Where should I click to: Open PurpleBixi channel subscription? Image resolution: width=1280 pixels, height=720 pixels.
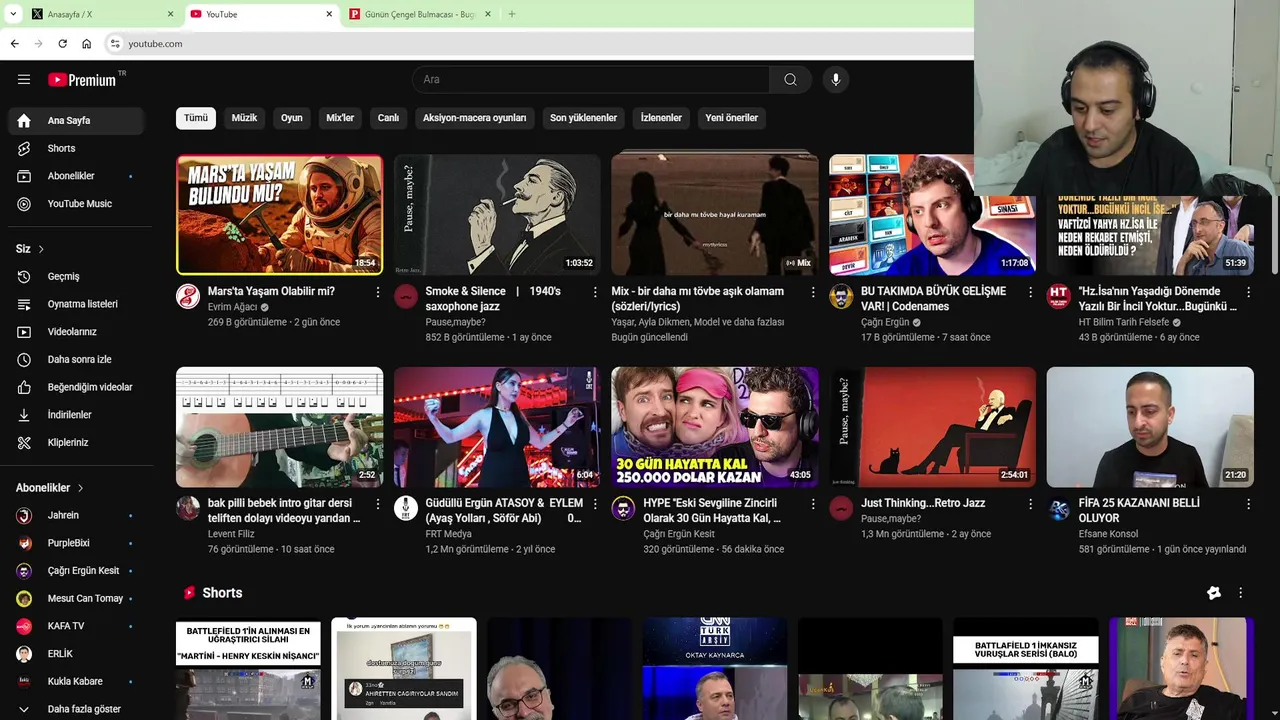coord(76,543)
